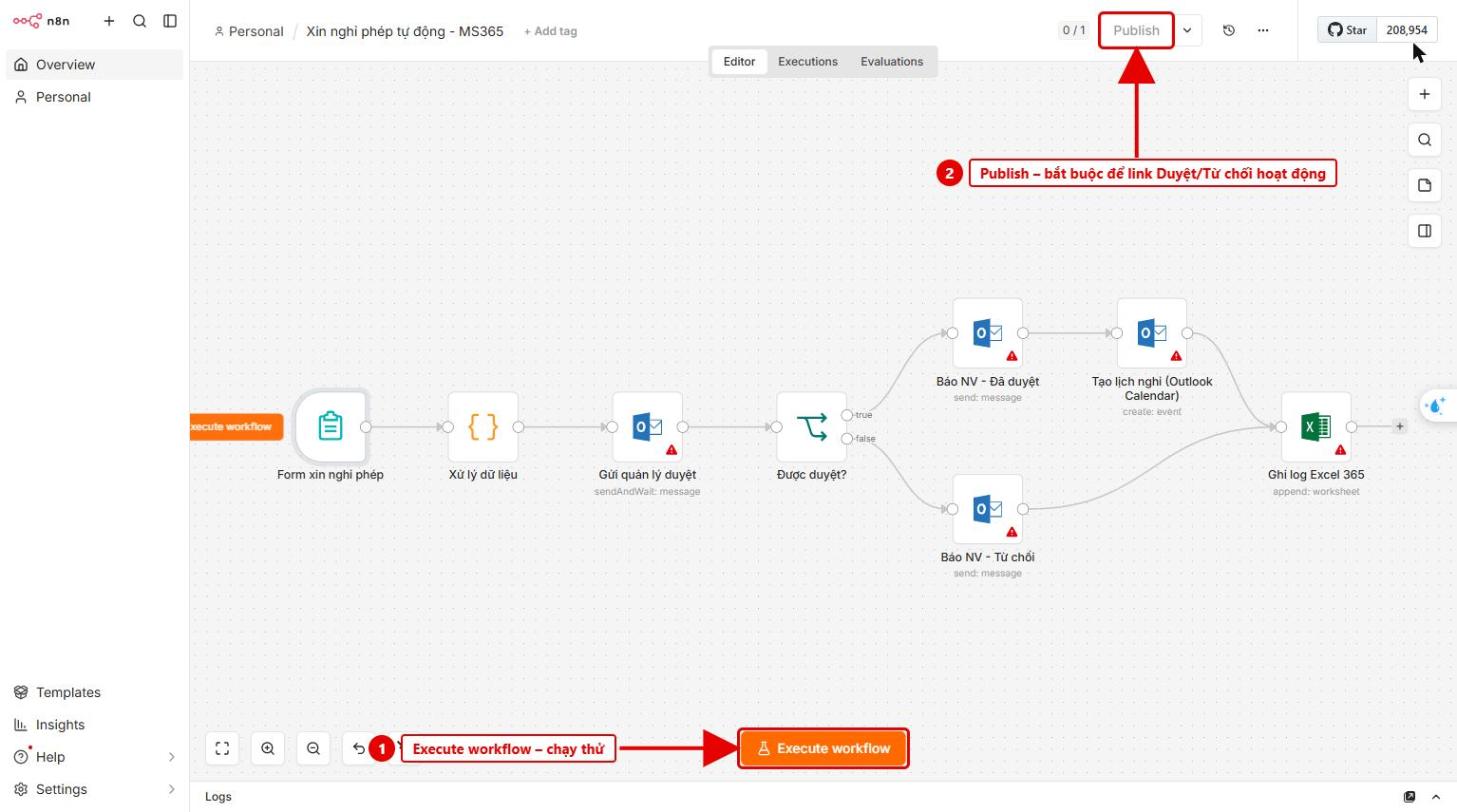Image resolution: width=1457 pixels, height=812 pixels.
Task: Expand the Logs panel chevron
Action: [1437, 797]
